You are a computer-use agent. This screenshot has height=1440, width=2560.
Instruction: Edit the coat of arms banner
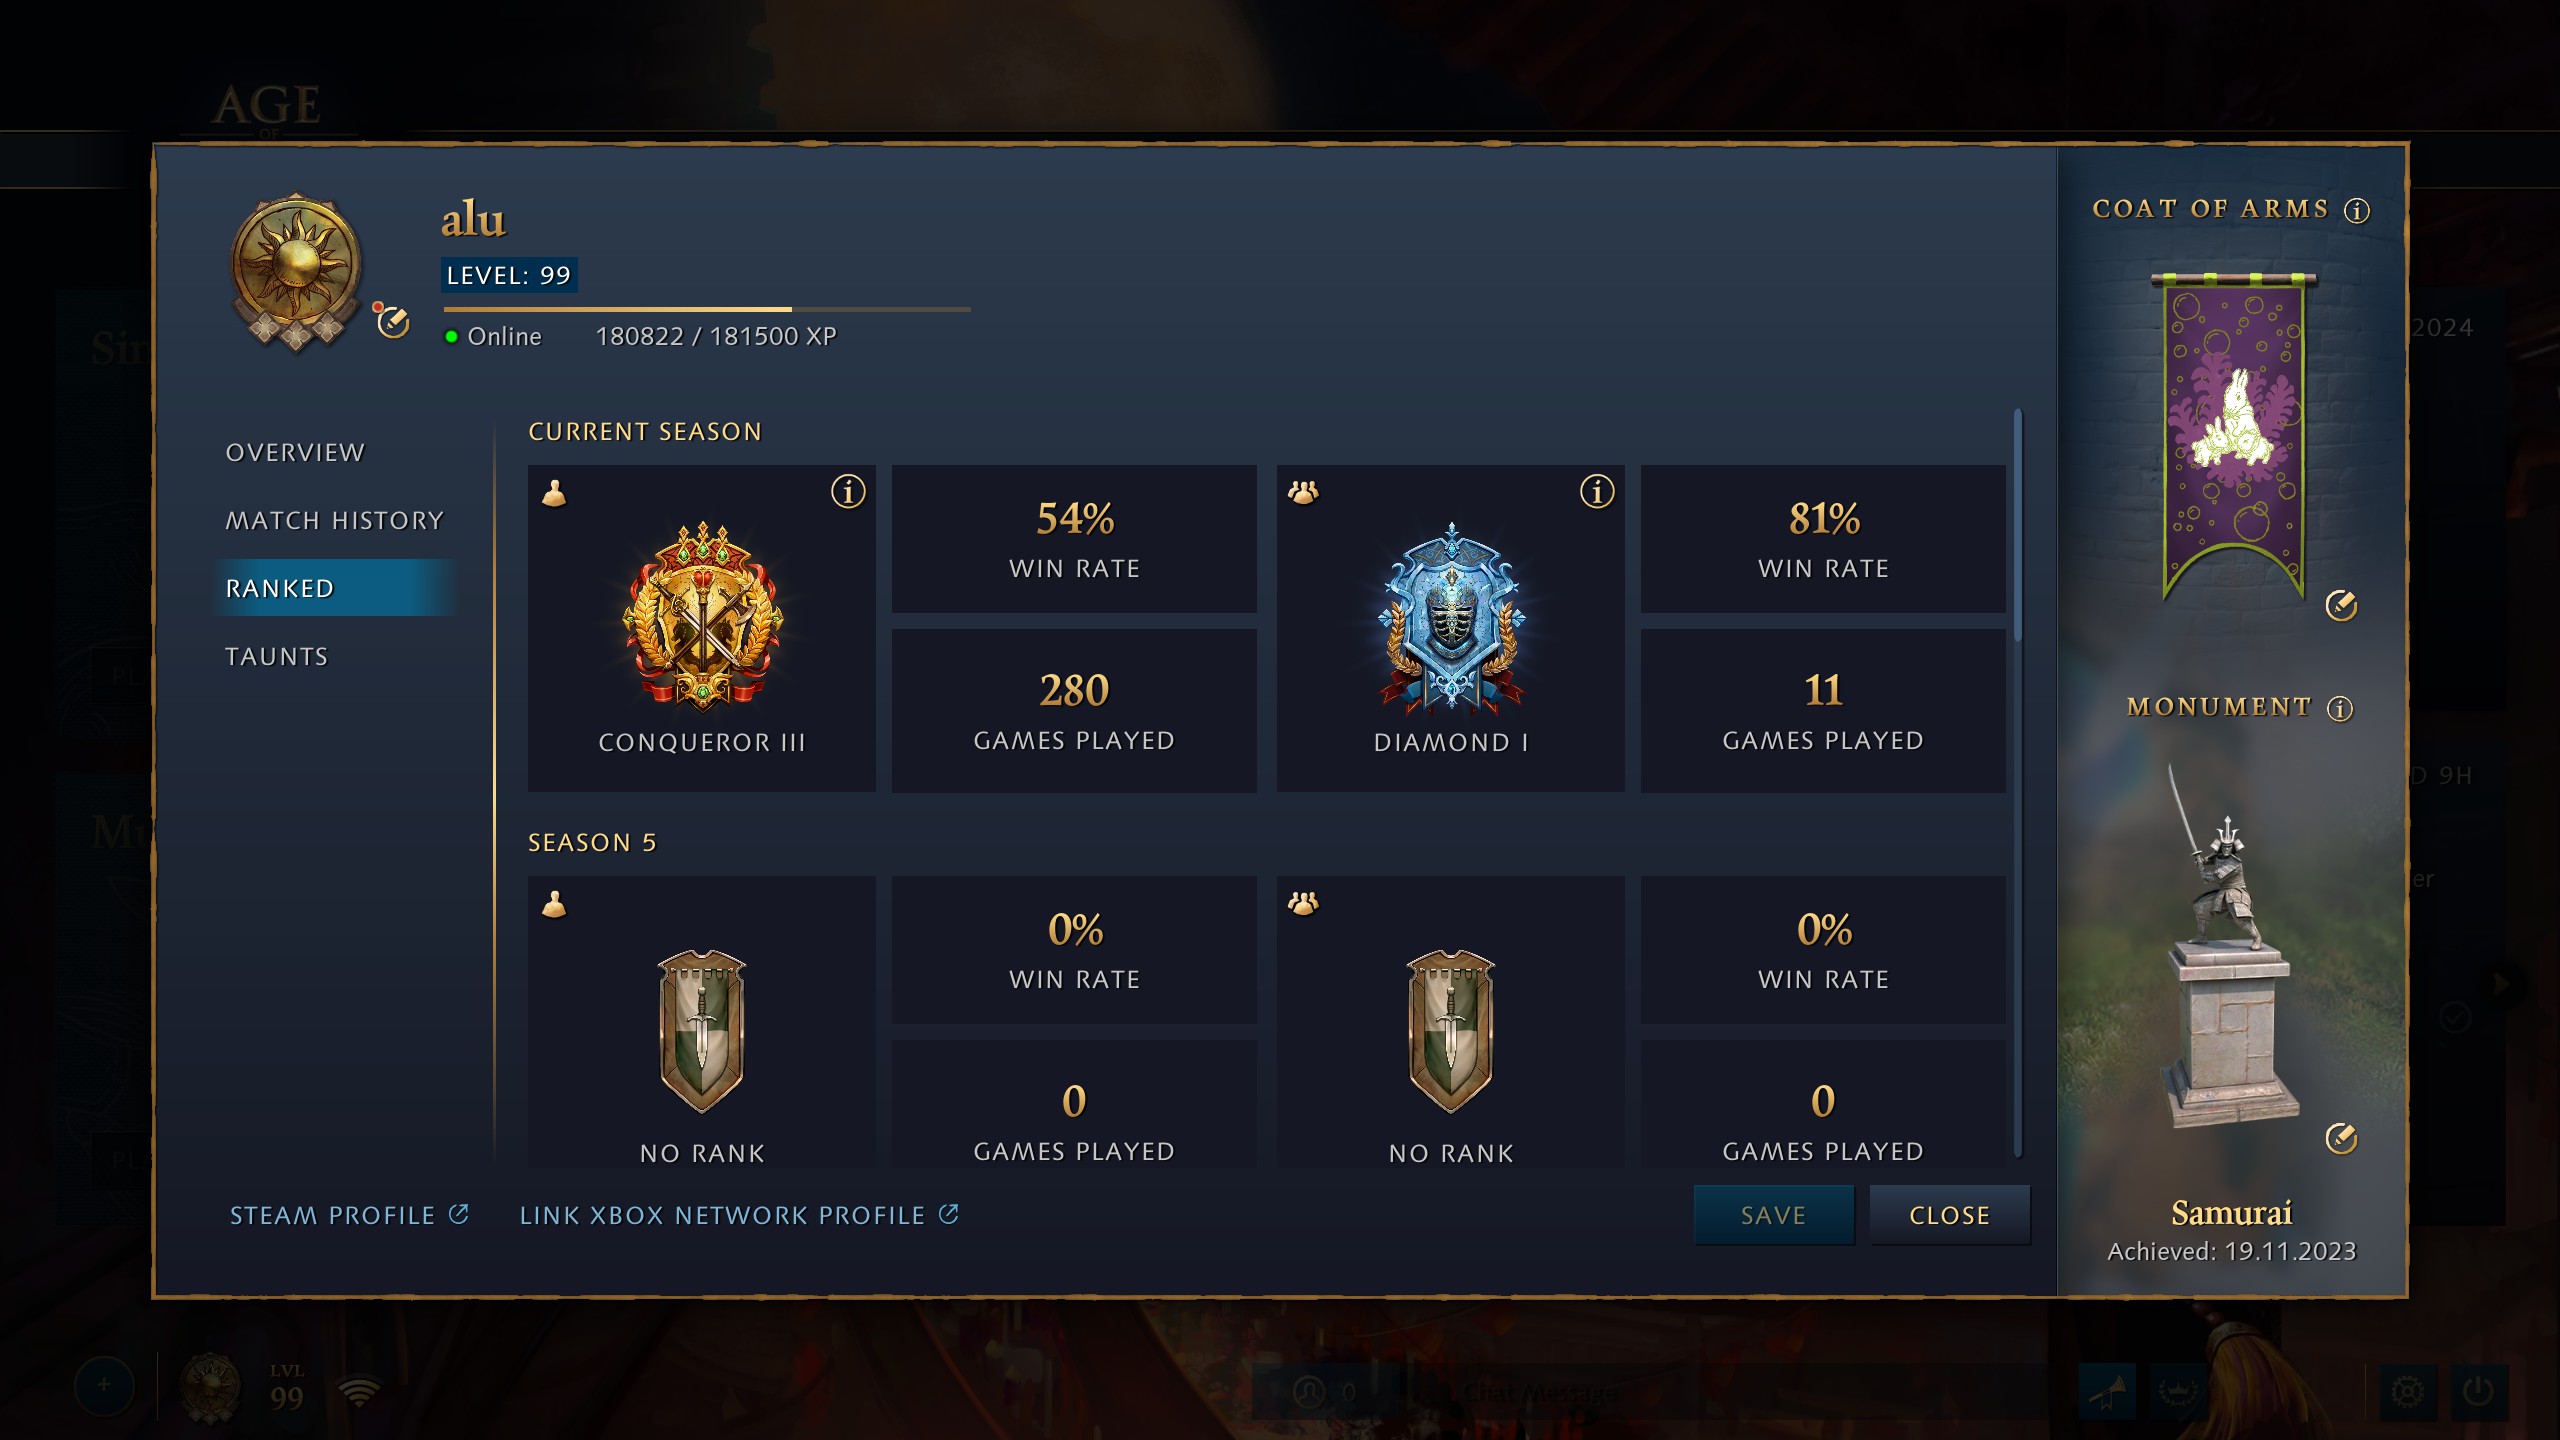click(2341, 605)
